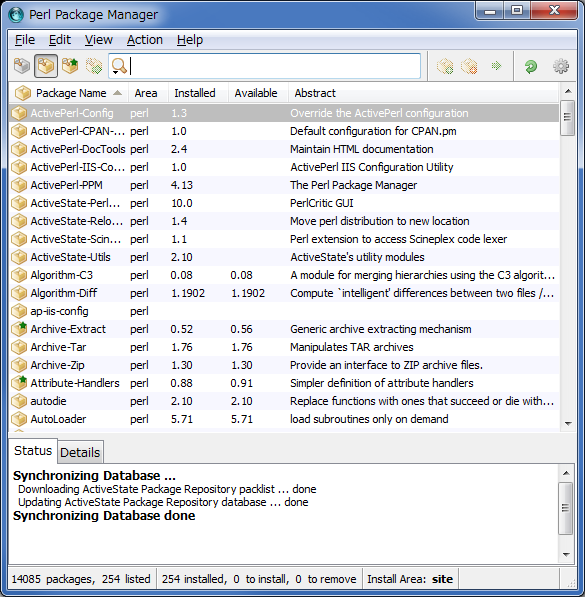Switch to the Status tab
The width and height of the screenshot is (585, 597).
pos(33,451)
